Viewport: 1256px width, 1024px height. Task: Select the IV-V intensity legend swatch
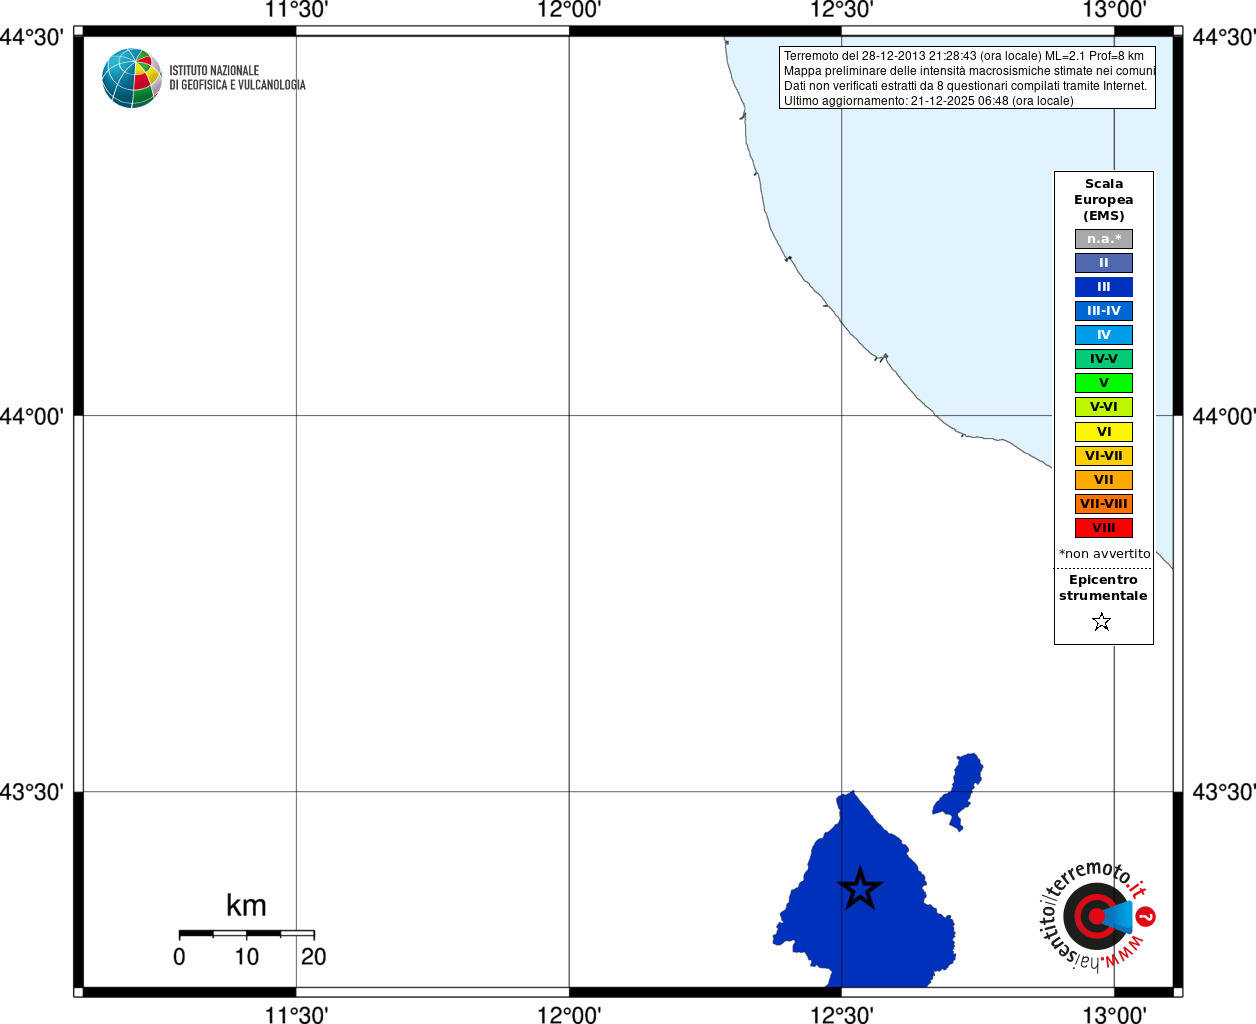pos(1104,359)
